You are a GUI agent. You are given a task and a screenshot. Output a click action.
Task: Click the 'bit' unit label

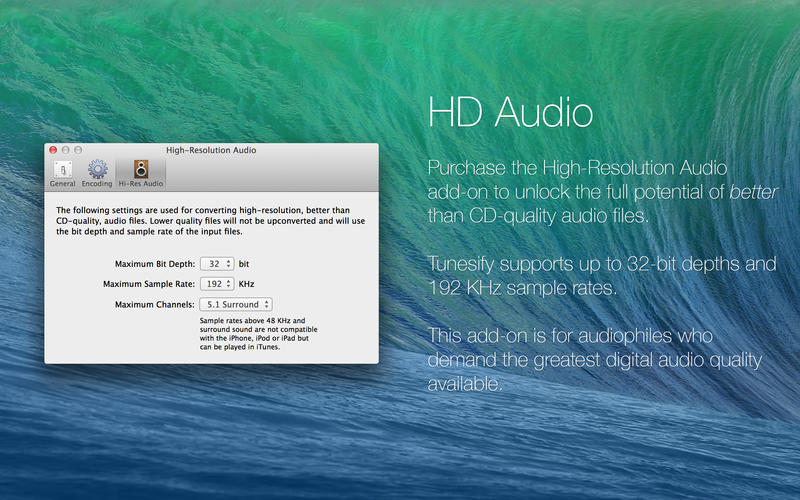tap(244, 264)
